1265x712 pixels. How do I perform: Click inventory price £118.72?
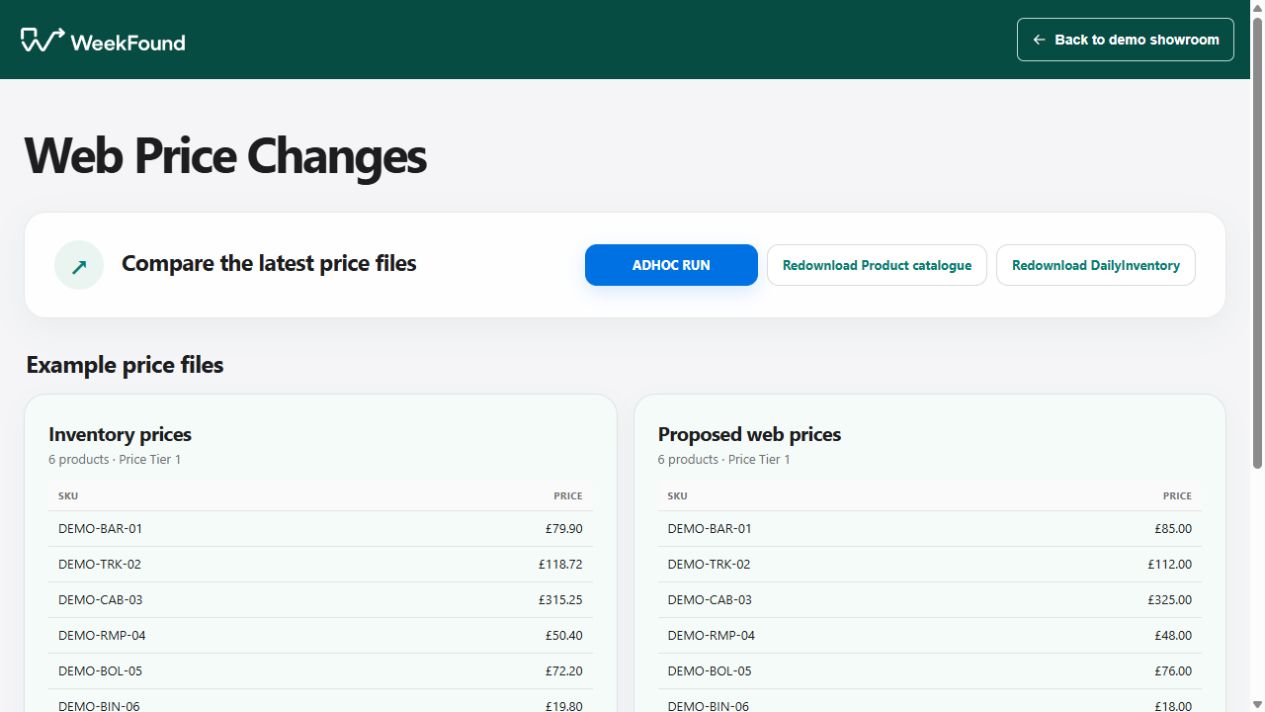pos(560,564)
